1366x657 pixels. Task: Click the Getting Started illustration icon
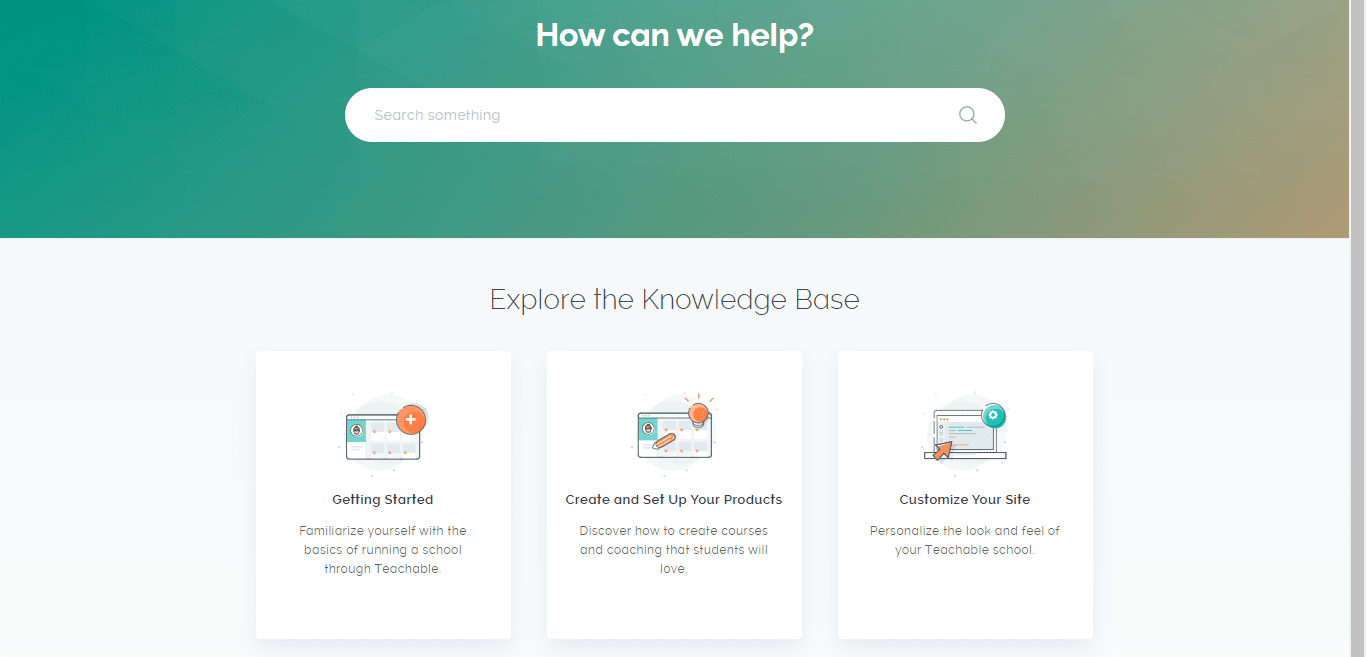point(384,433)
